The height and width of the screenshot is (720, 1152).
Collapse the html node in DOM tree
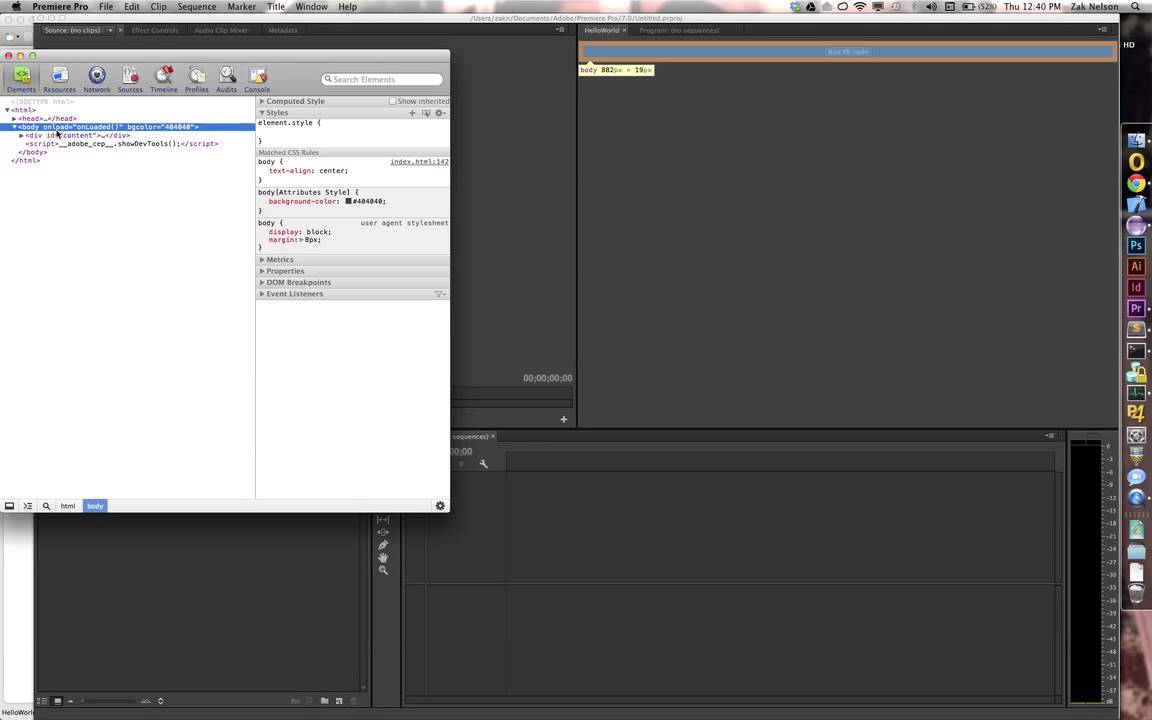point(7,110)
